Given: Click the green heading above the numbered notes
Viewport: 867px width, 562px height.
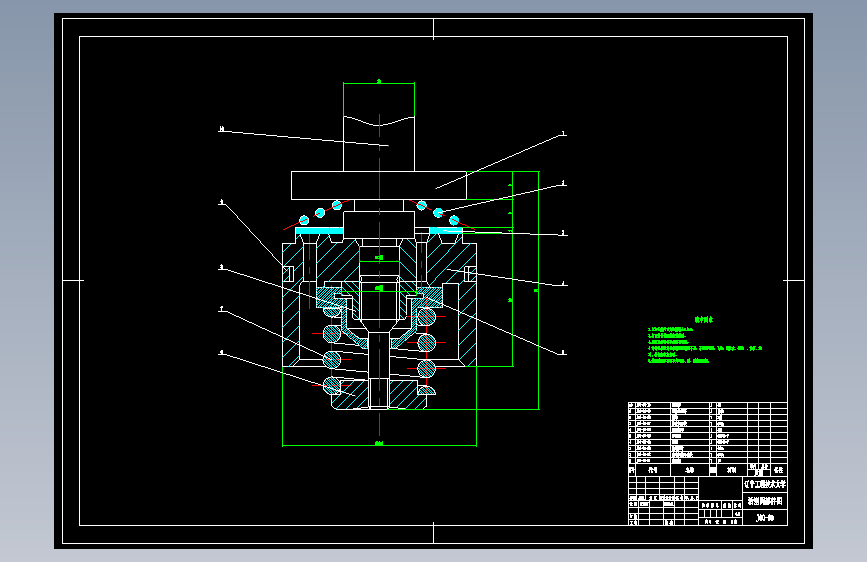Looking at the screenshot, I should click(x=704, y=320).
